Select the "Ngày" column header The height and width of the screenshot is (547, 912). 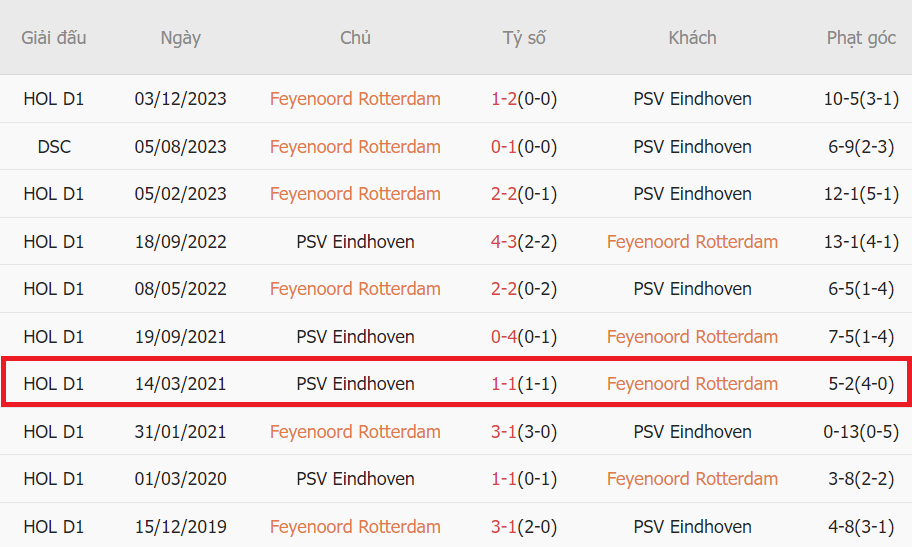180,38
